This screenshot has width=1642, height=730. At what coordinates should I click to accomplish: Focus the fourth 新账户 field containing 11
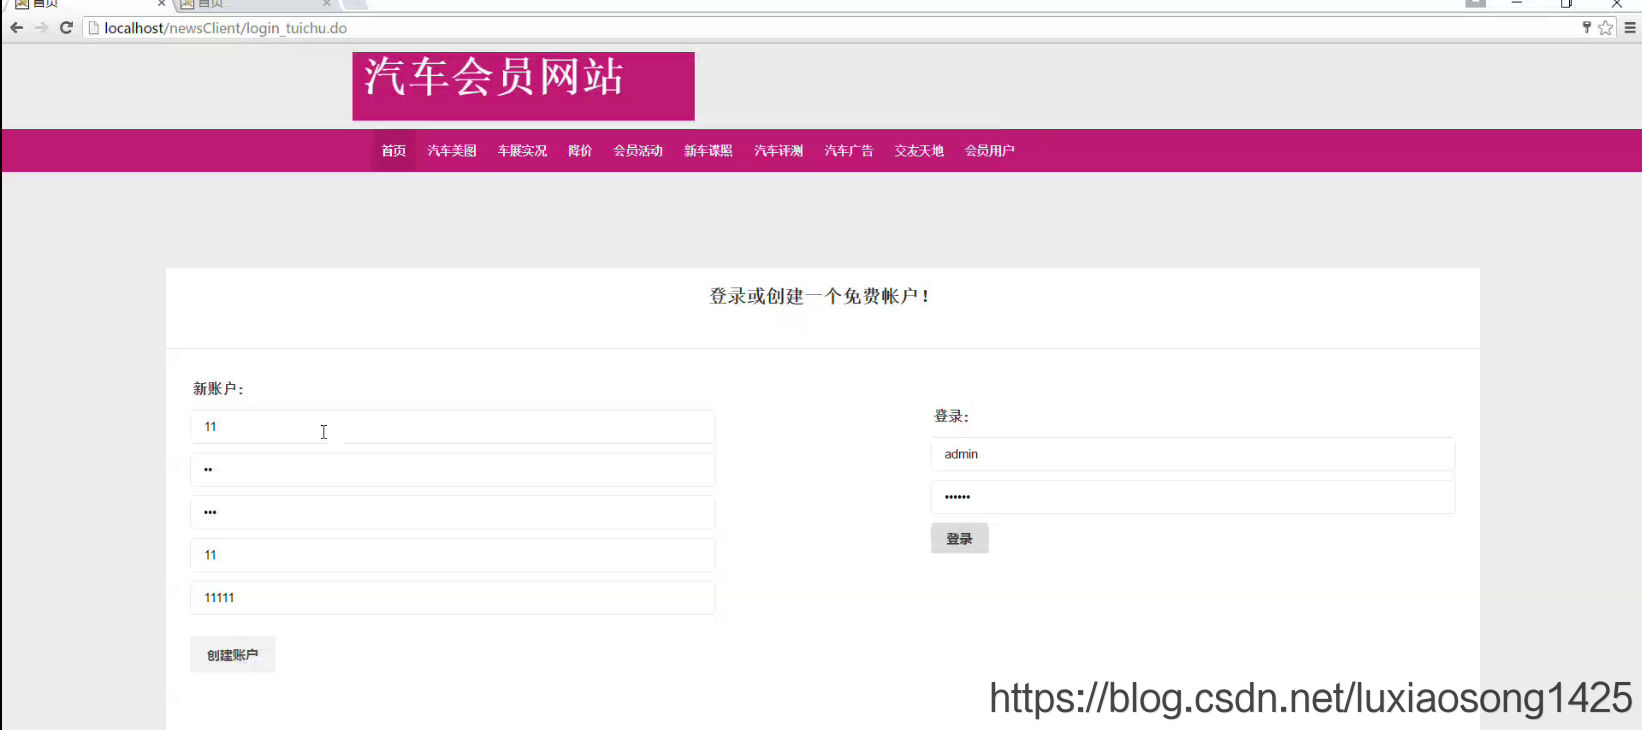[453, 555]
